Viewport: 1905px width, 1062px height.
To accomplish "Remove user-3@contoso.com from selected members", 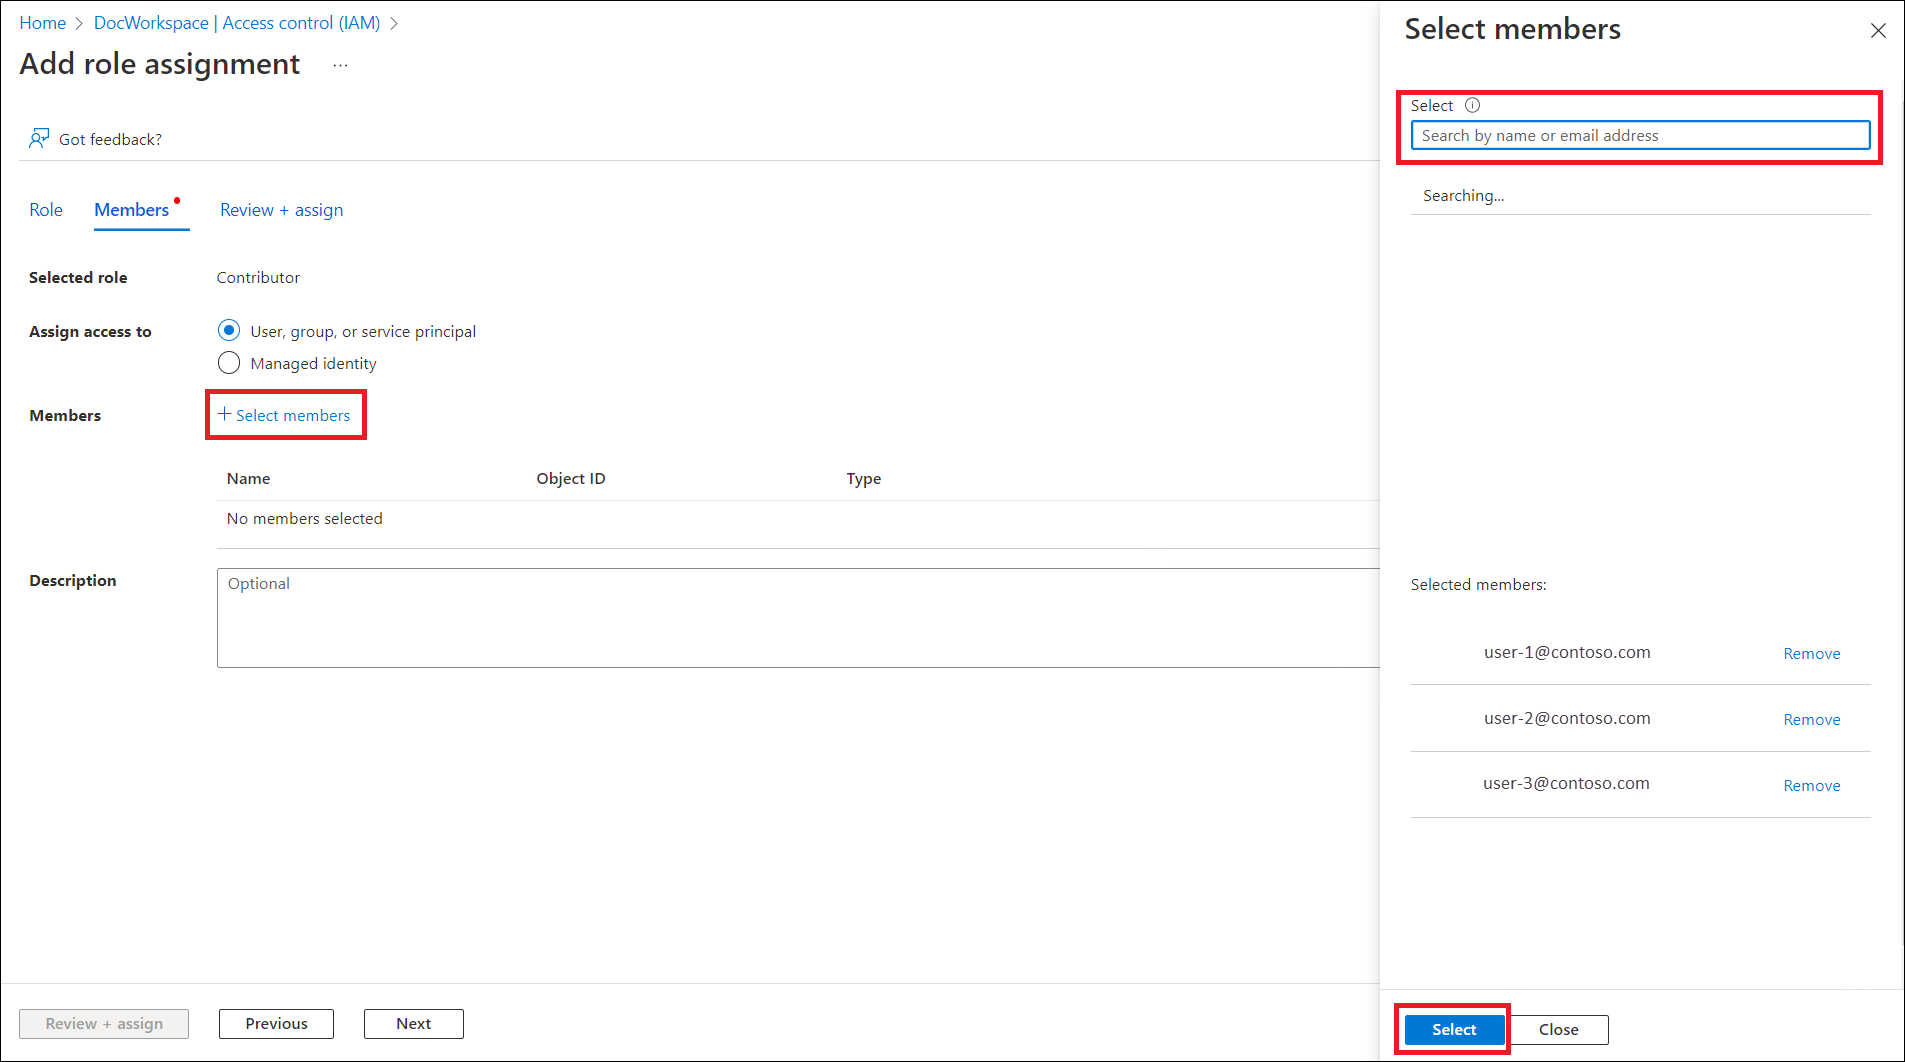I will tap(1811, 785).
